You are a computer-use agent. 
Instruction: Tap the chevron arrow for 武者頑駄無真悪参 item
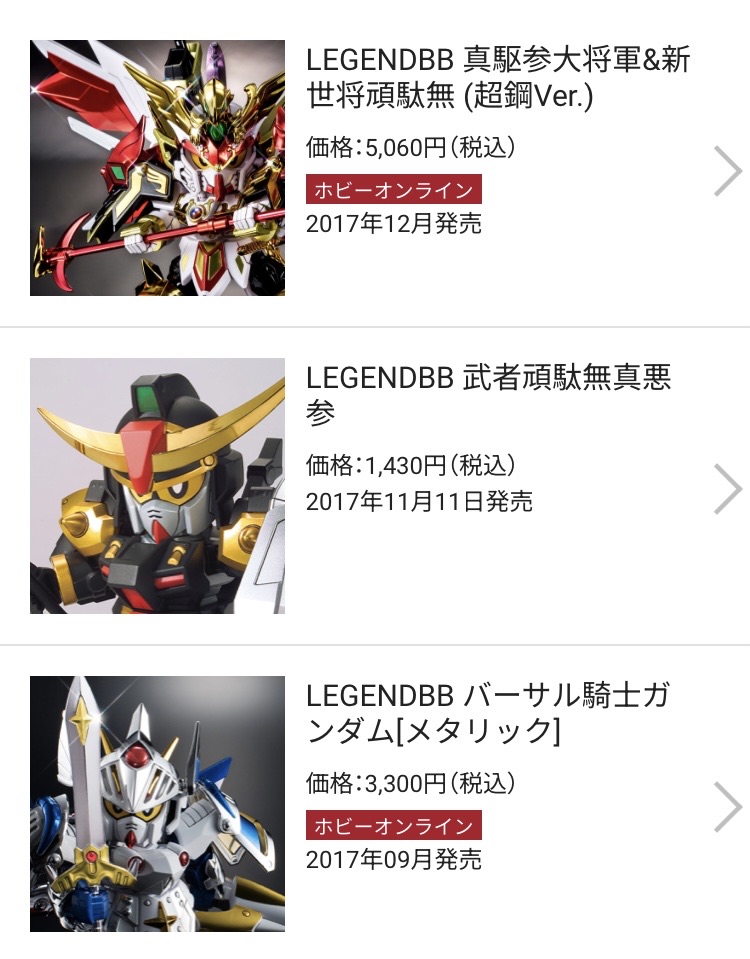[x=728, y=489]
